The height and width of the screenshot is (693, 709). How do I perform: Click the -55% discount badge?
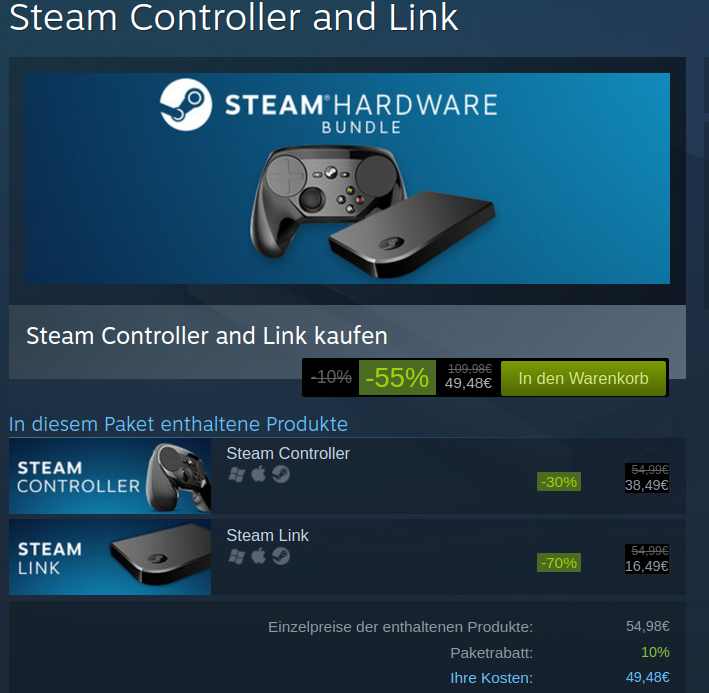(x=397, y=377)
